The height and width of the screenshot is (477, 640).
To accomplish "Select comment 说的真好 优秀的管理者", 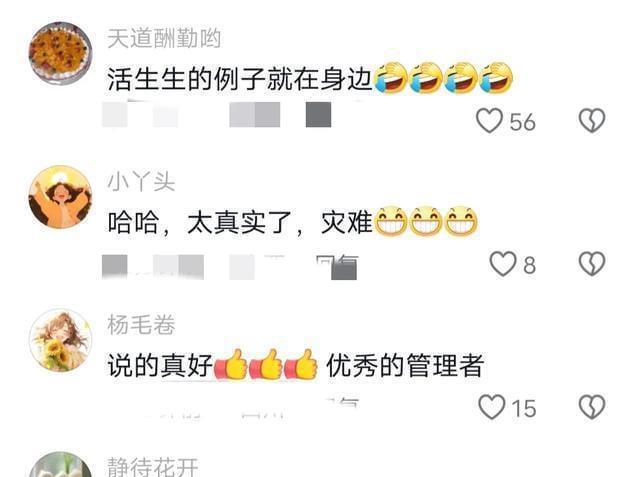I will pos(296,365).
